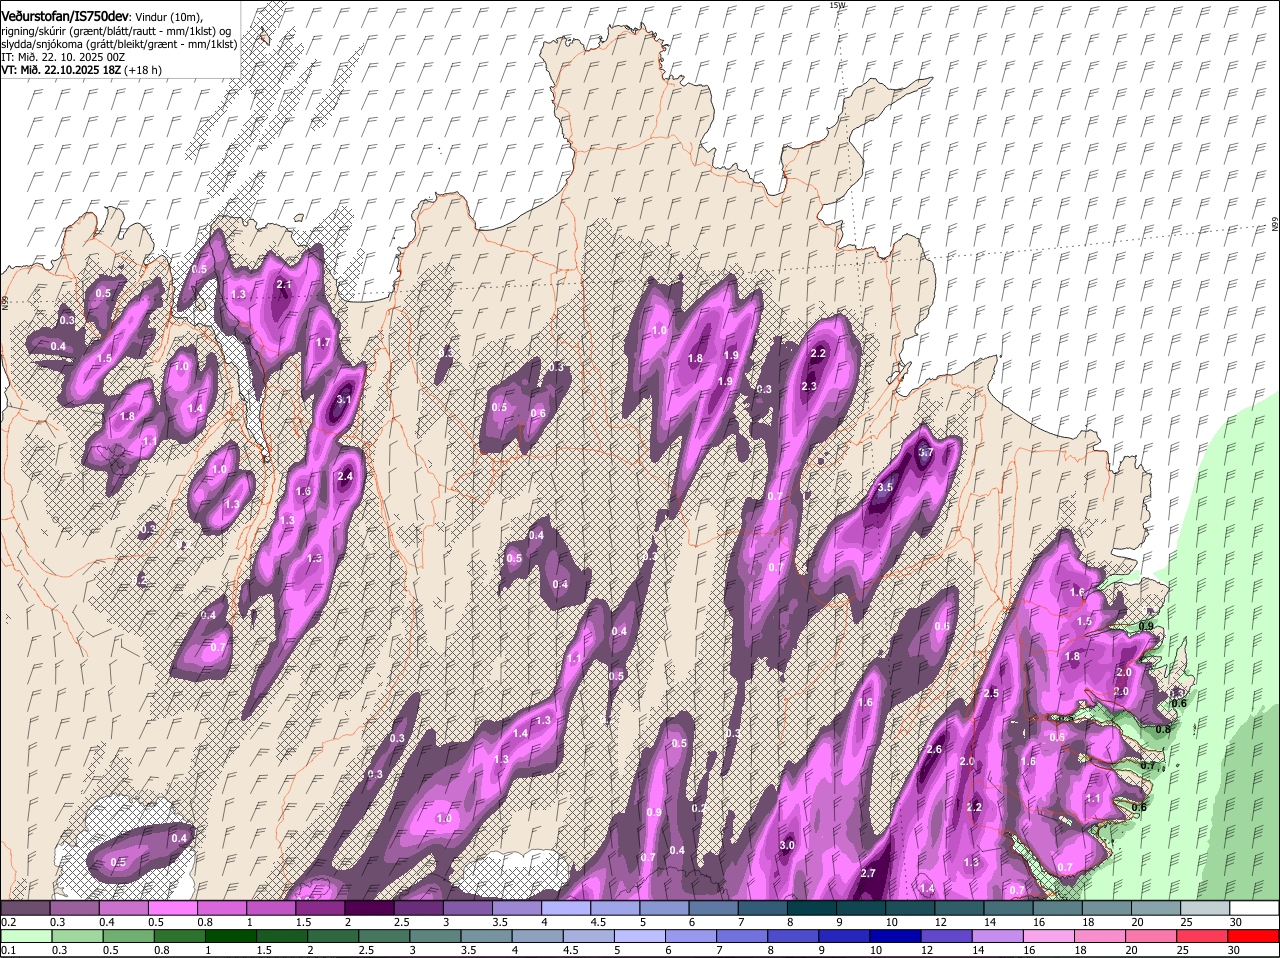The image size is (1280, 958).
Task: Click the "Veðurstofan/IS750dev" map title
Action: 65,15
